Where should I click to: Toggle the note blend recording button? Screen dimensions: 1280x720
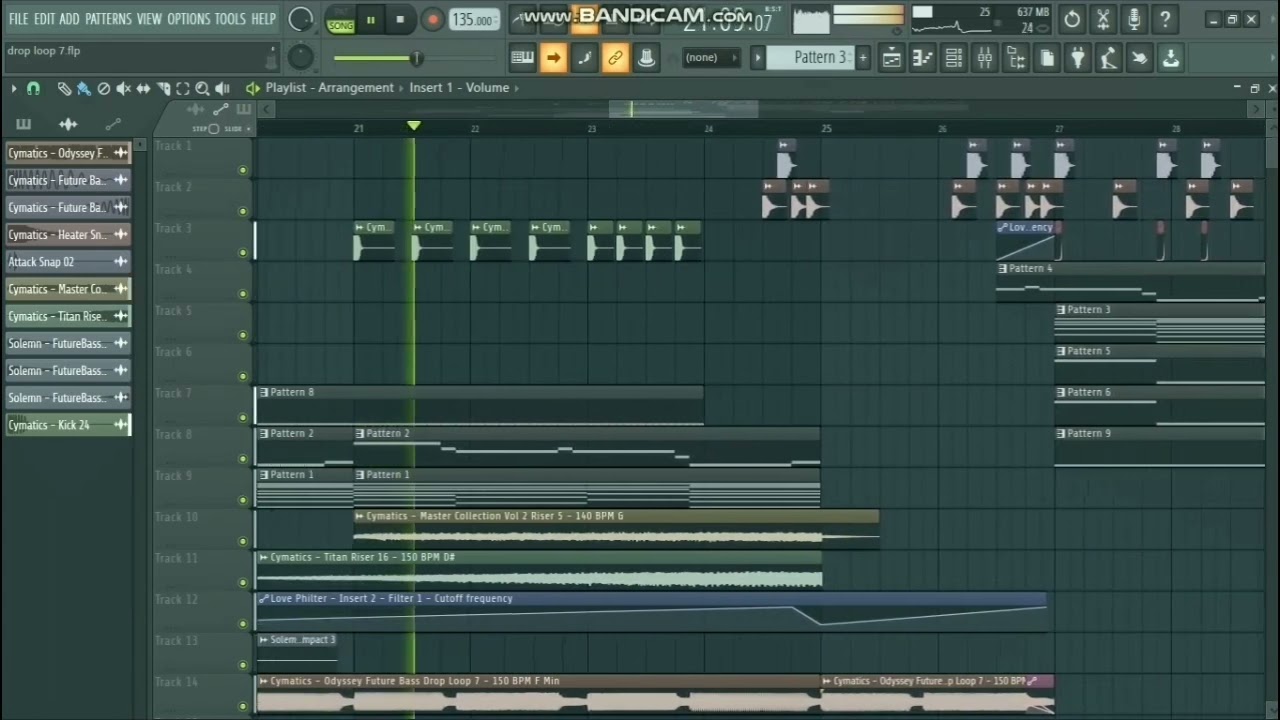point(584,58)
